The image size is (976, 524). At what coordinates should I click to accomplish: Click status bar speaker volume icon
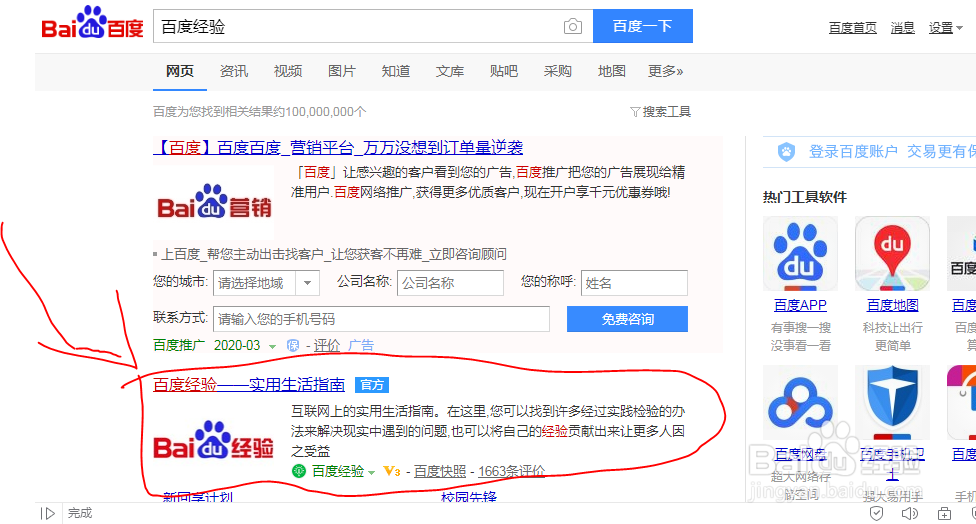click(910, 513)
